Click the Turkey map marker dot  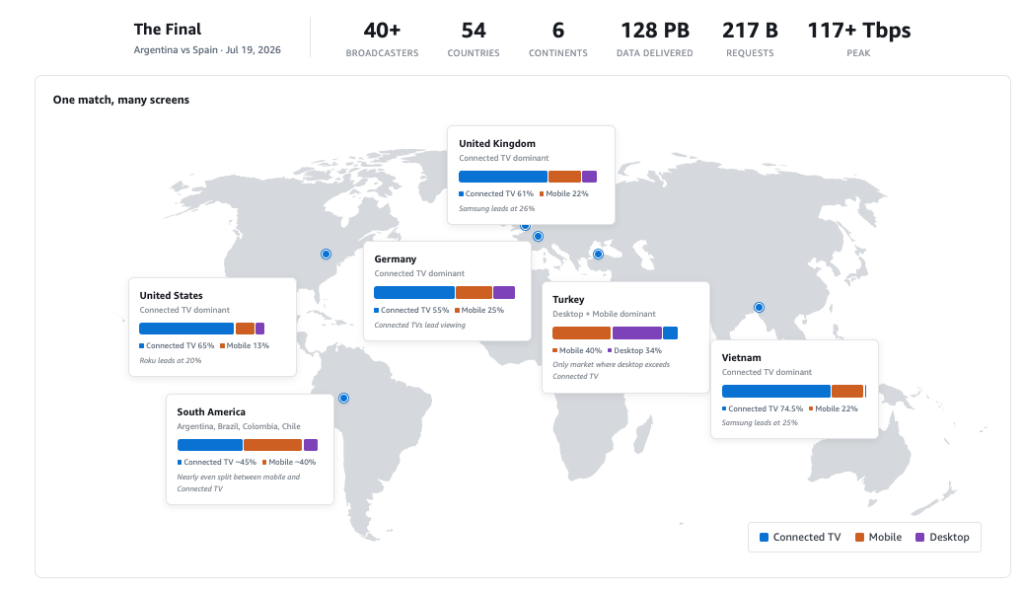(x=598, y=254)
